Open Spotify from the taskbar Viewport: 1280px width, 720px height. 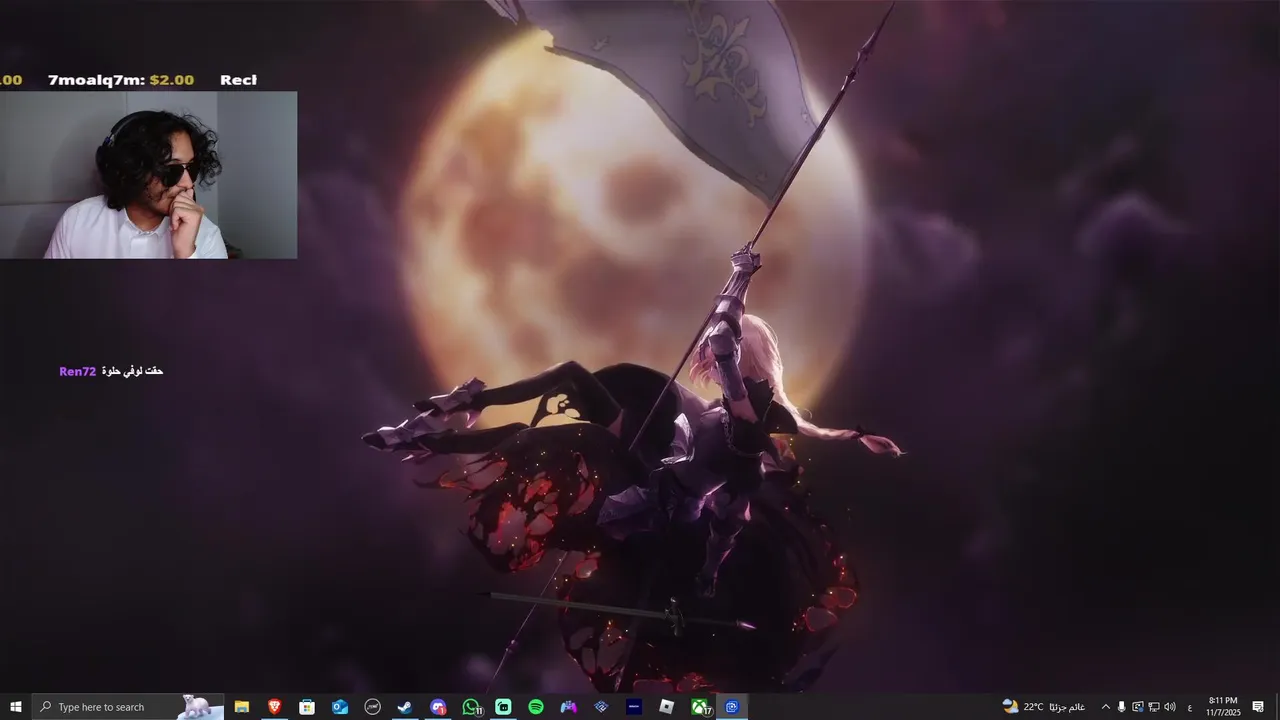pos(536,707)
